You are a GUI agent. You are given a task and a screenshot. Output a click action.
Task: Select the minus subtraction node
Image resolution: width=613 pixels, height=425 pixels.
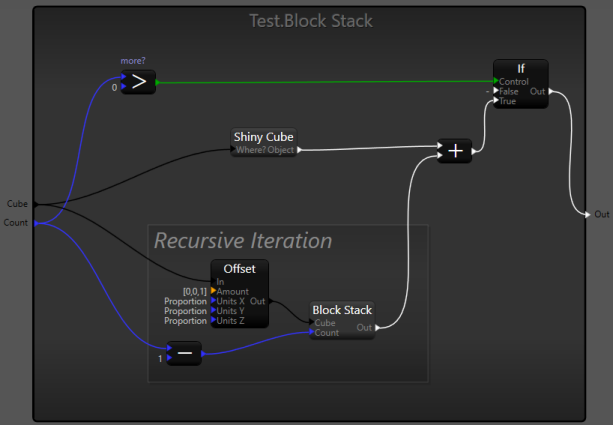coord(184,354)
